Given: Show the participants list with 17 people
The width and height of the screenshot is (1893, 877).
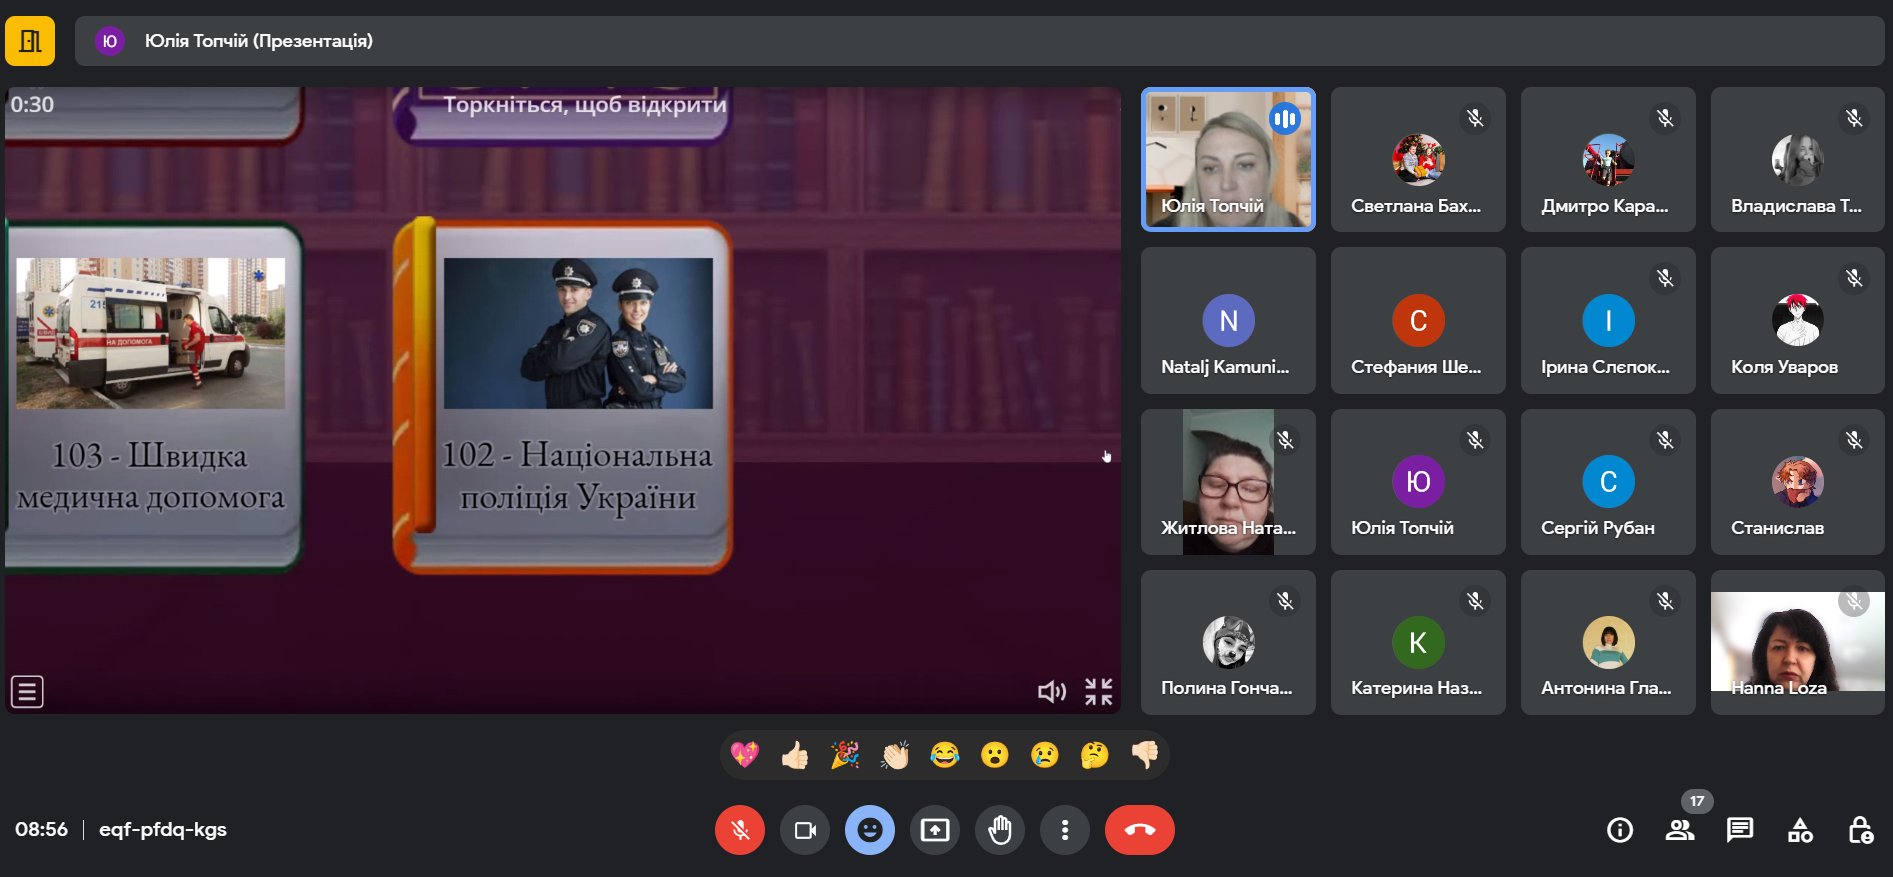Looking at the screenshot, I should (x=1680, y=830).
